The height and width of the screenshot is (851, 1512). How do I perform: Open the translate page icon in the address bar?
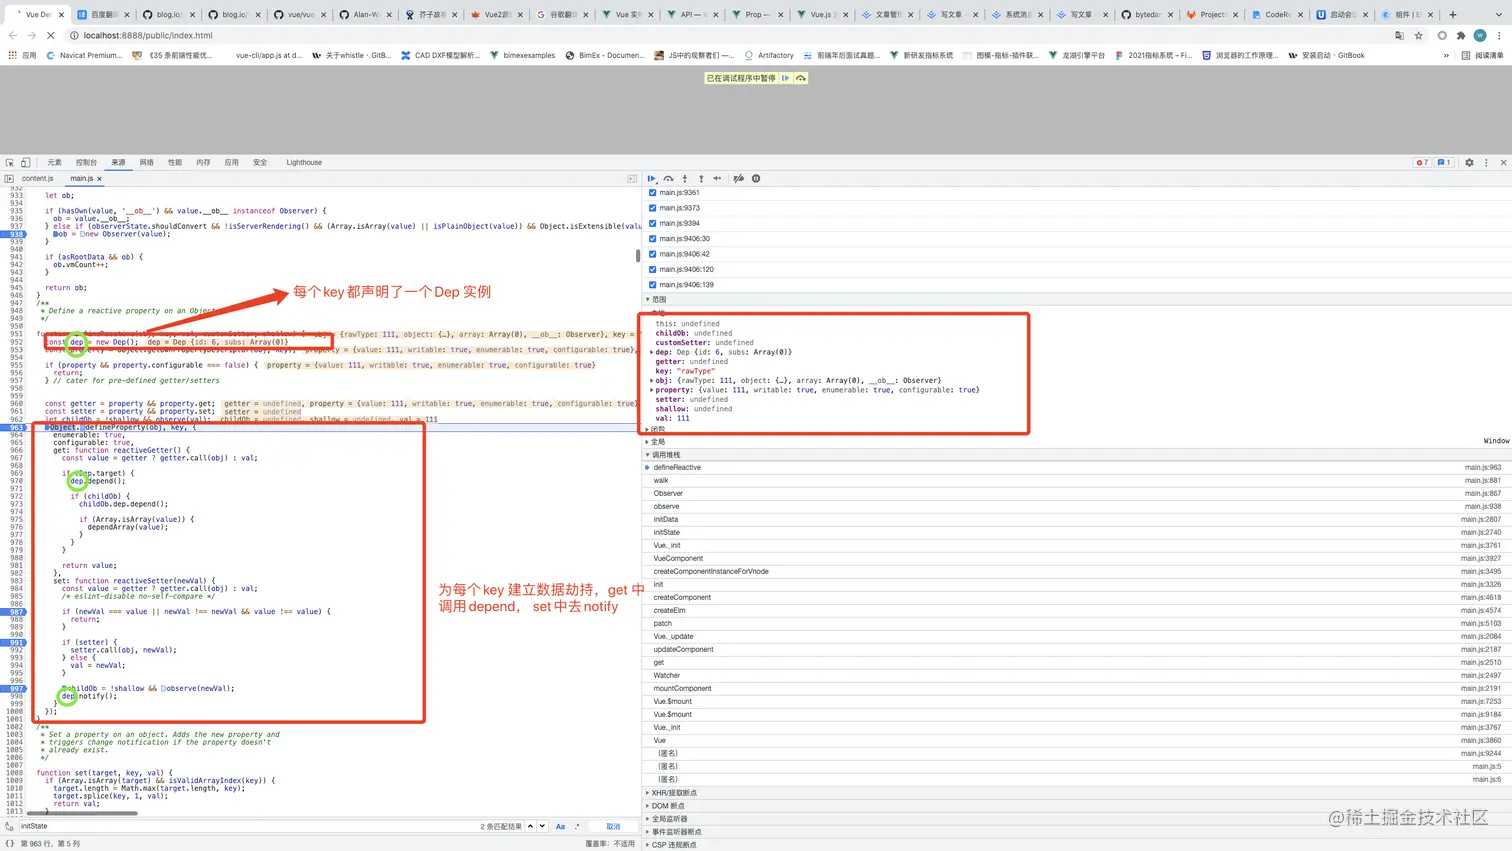(x=1399, y=35)
